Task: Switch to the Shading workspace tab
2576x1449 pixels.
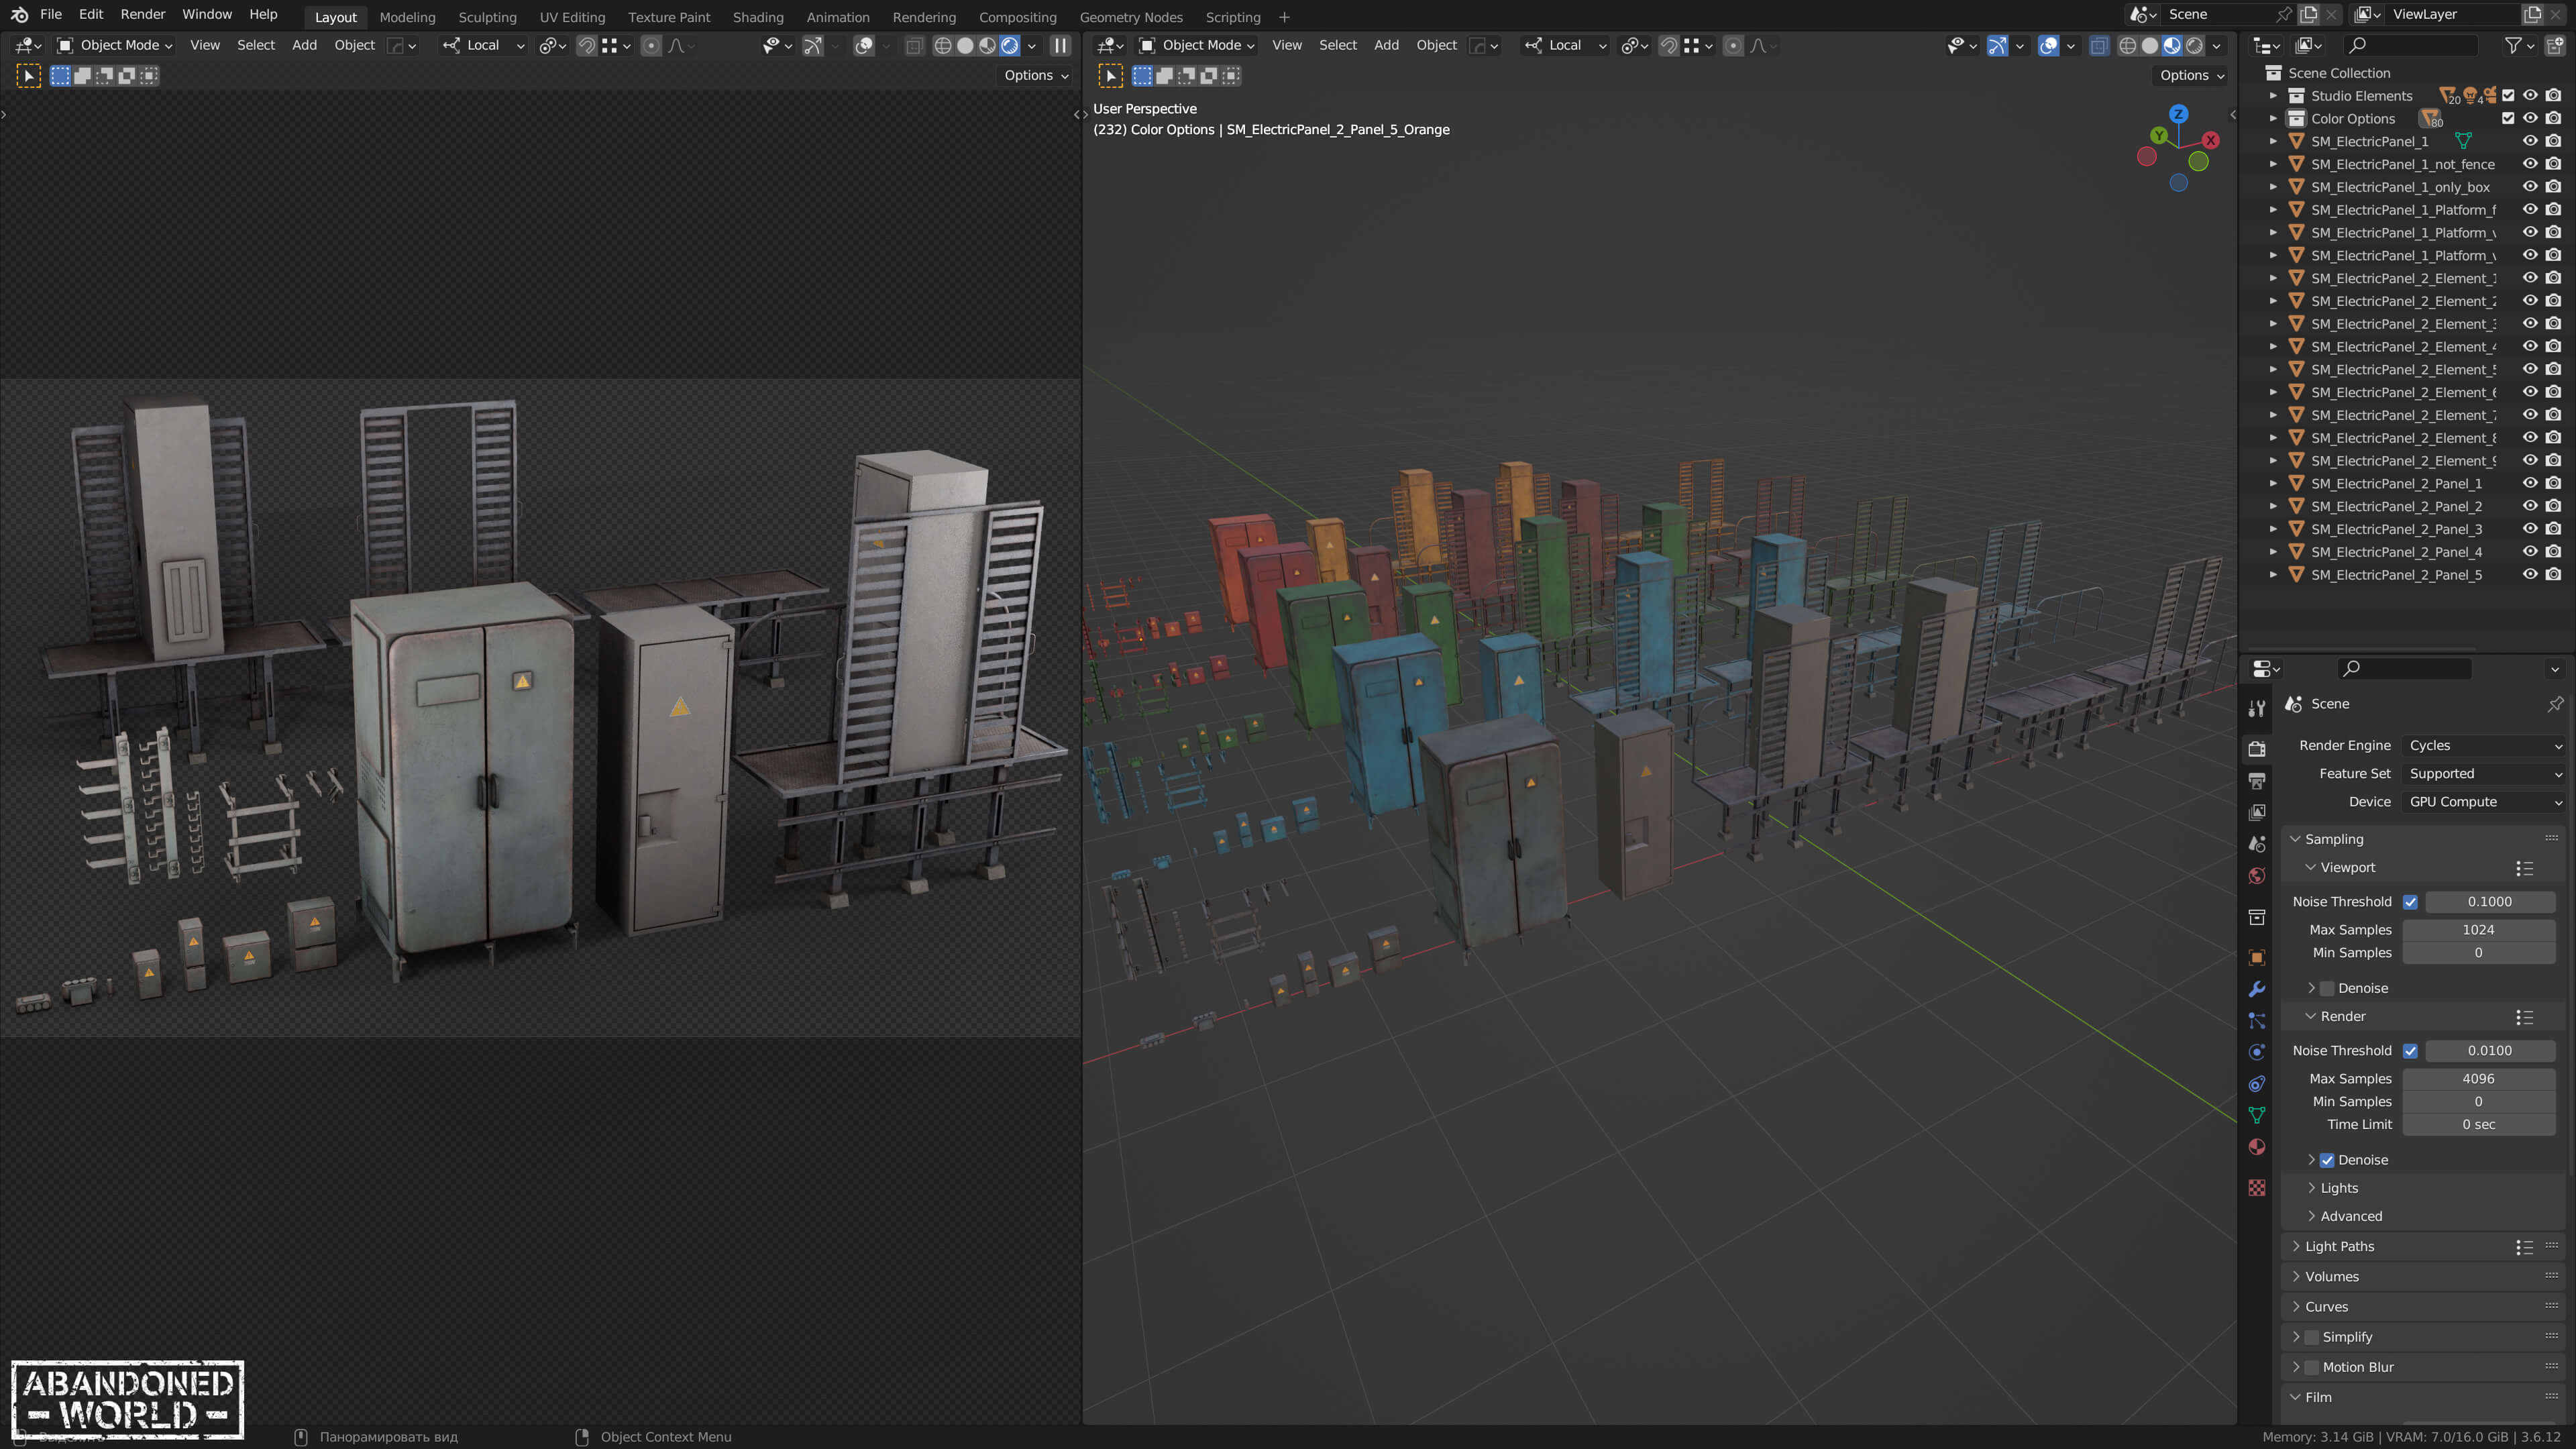Action: (x=757, y=17)
